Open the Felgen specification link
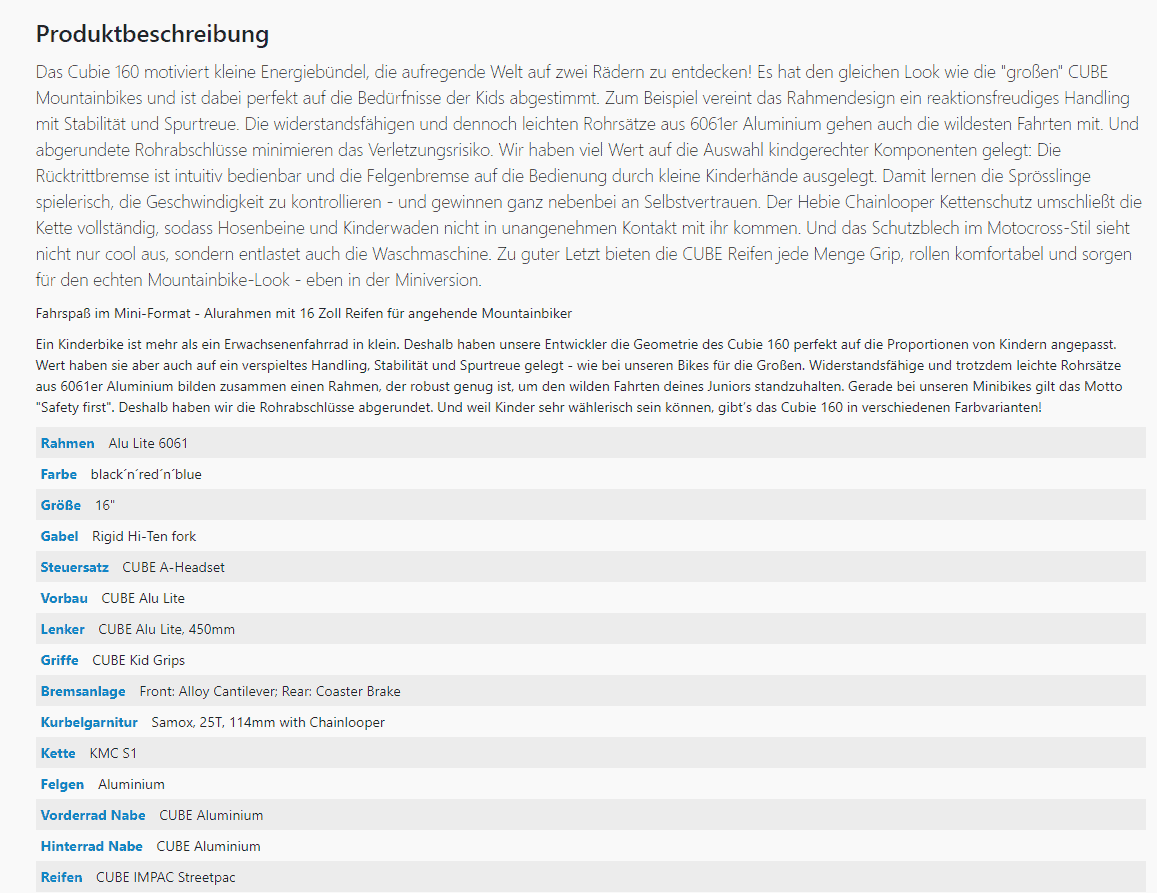The width and height of the screenshot is (1157, 893). coord(62,784)
